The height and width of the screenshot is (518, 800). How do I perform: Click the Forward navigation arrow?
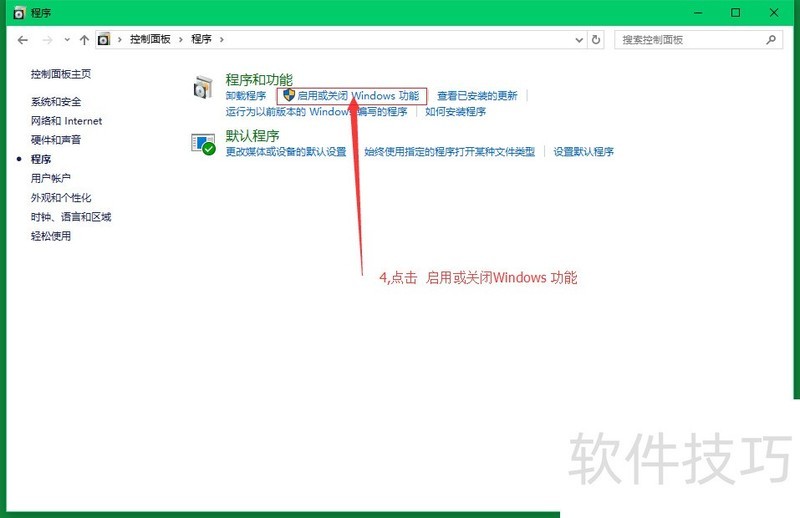pos(47,40)
